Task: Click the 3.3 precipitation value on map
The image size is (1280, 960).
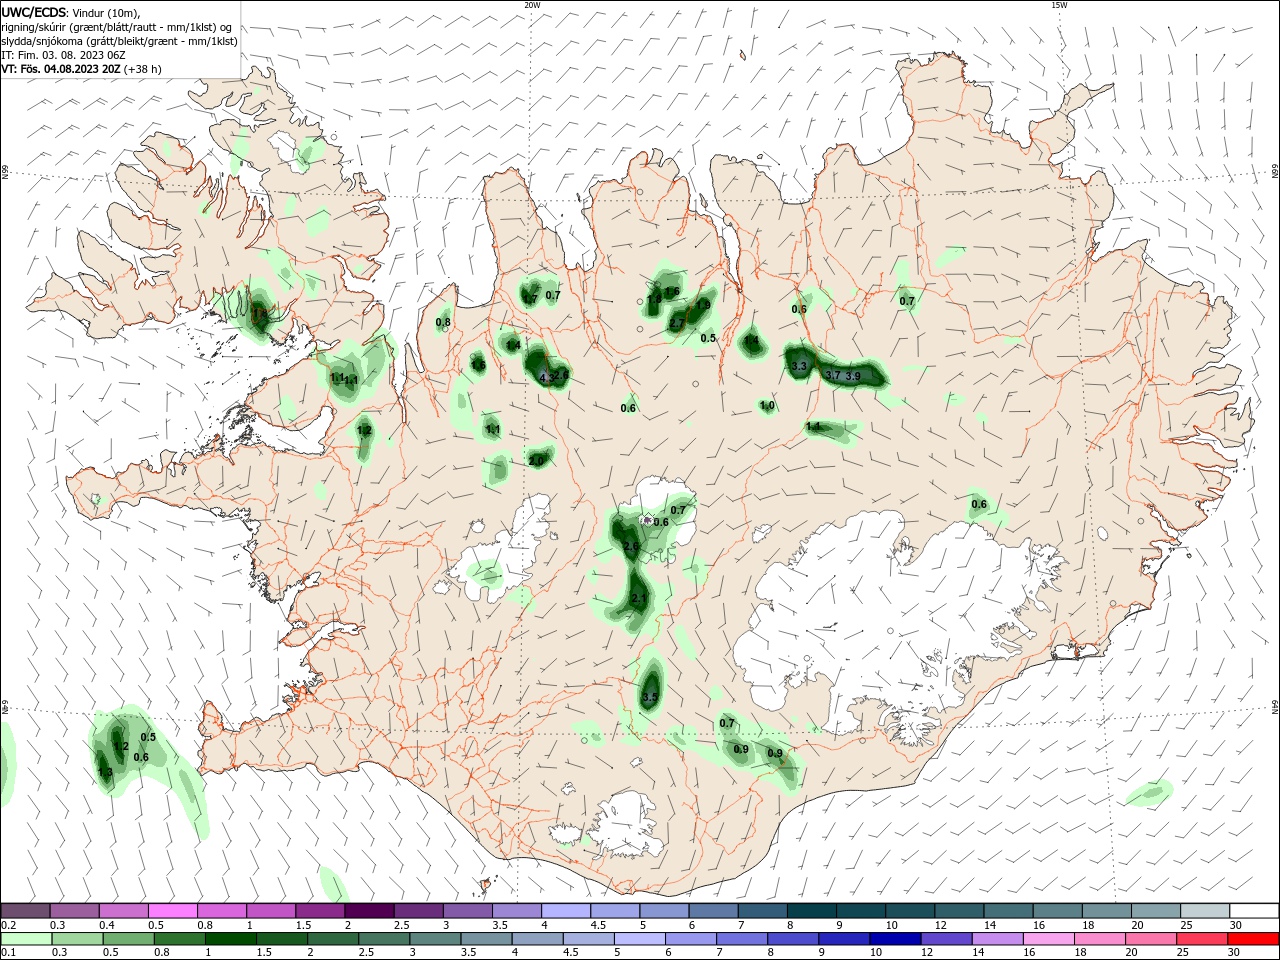Action: click(x=799, y=367)
